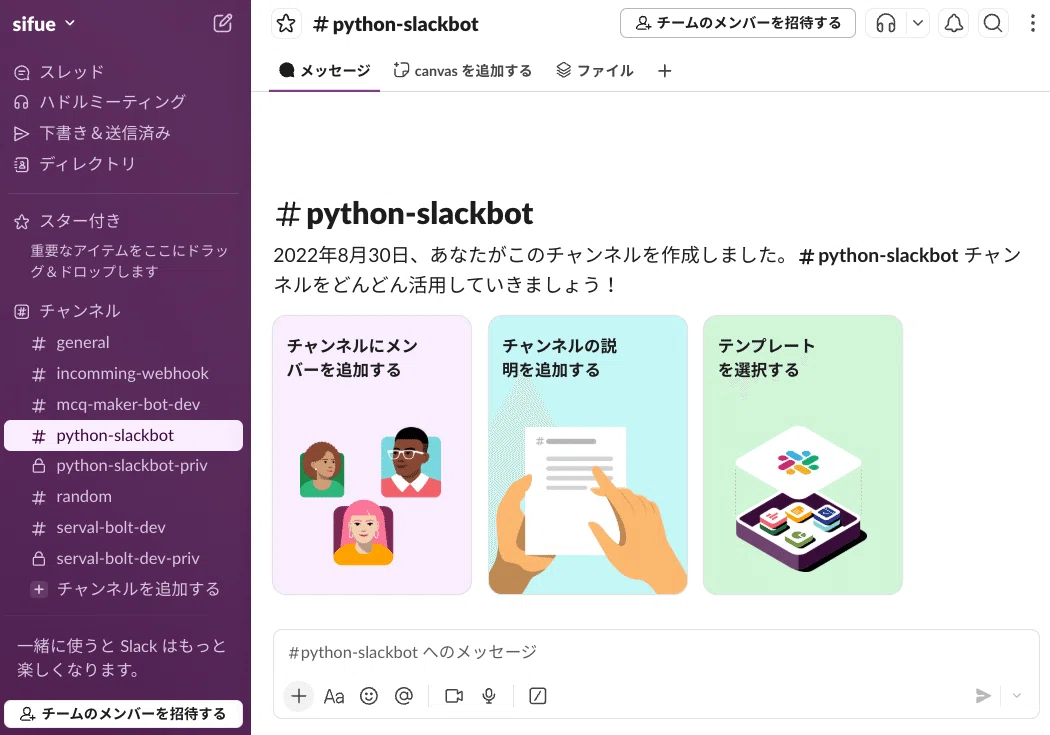Screen dimensions: 1050x735
Task: Click チャンネルを追加する in sidebar
Action: point(123,589)
